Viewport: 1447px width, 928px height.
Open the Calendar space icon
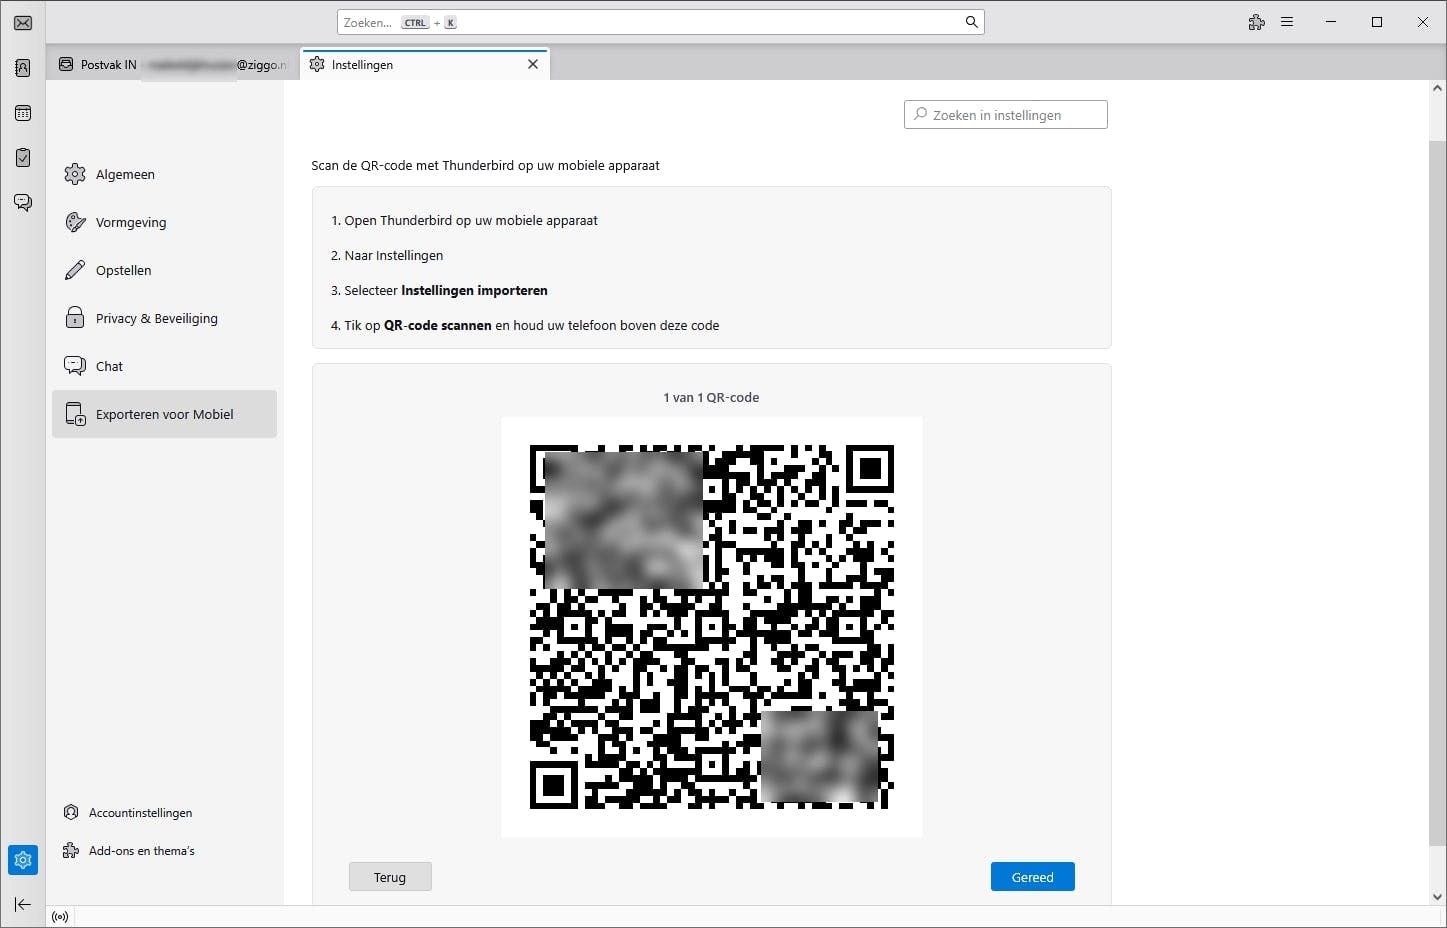click(22, 112)
